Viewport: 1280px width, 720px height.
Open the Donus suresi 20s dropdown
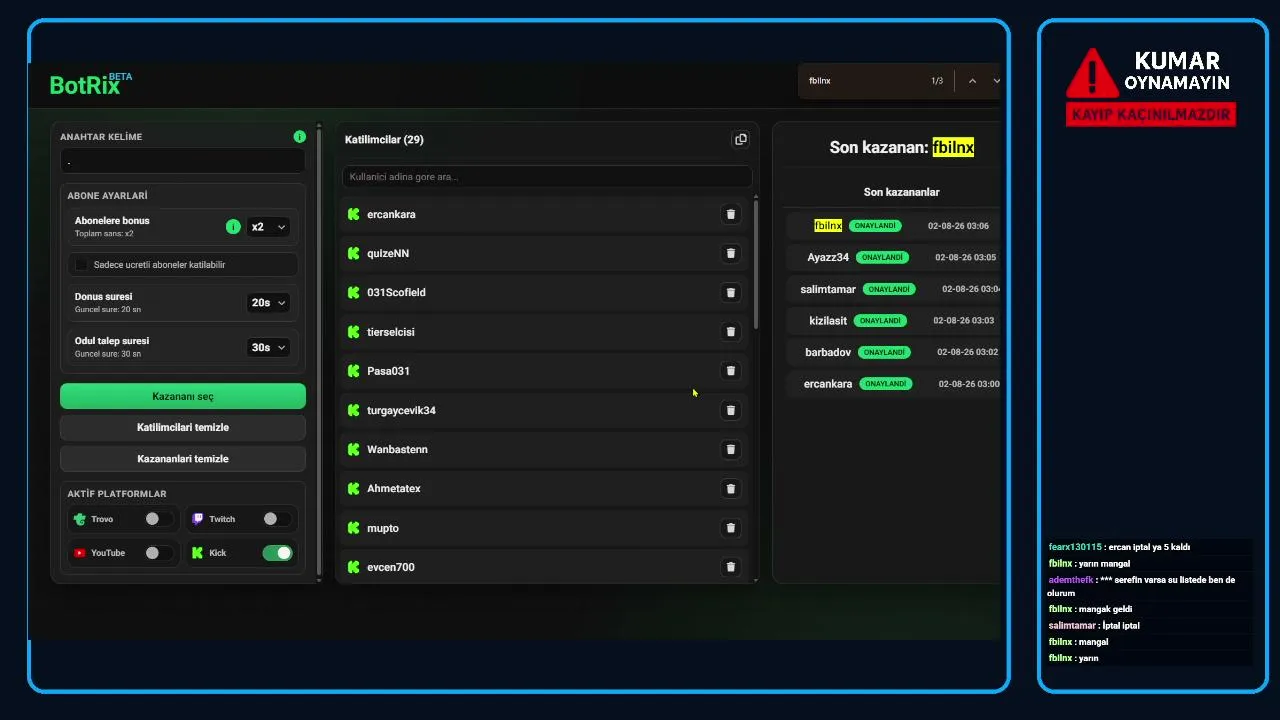[x=268, y=302]
